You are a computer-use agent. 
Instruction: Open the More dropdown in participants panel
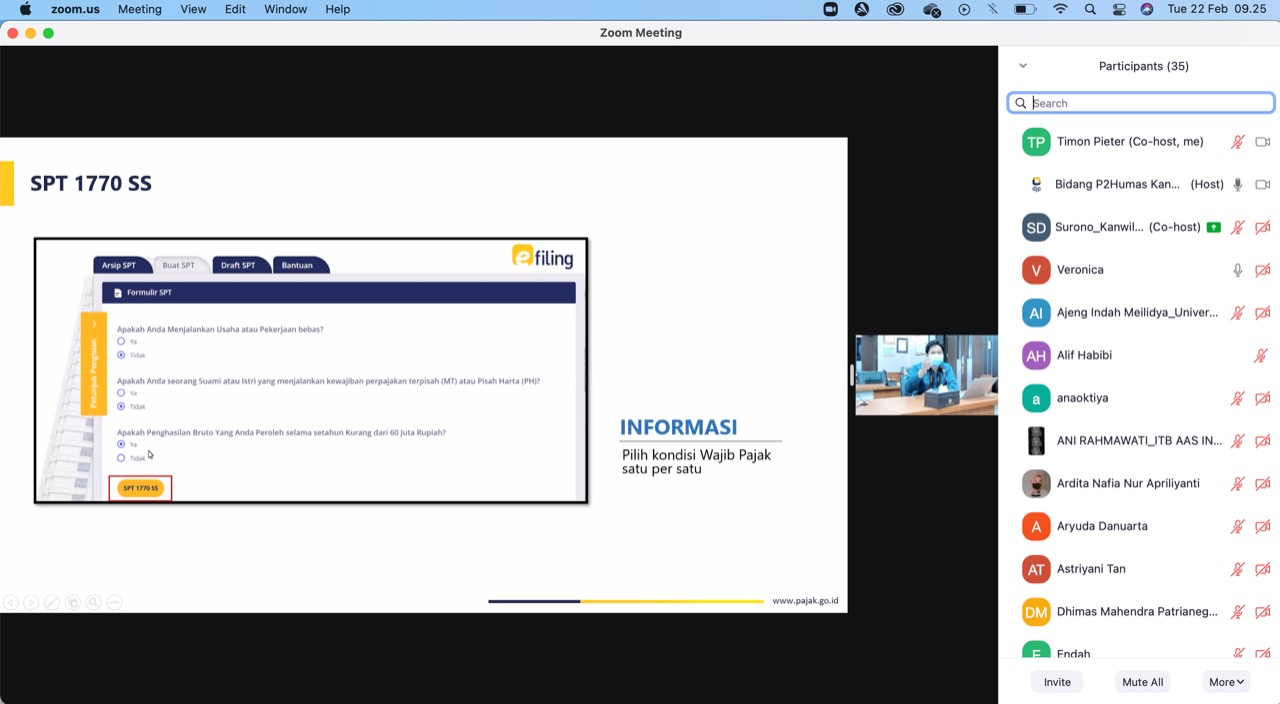[x=1226, y=682]
